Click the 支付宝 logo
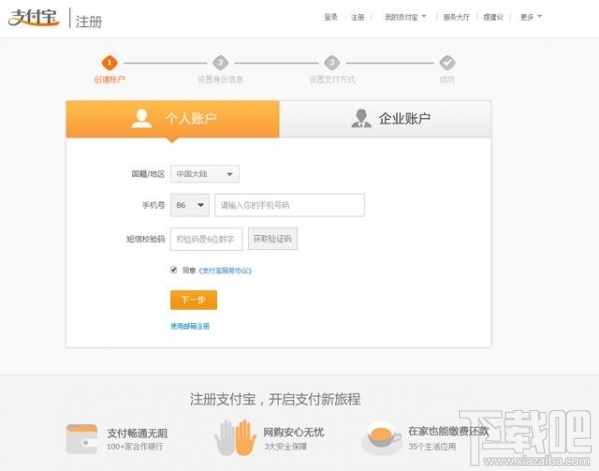This screenshot has width=599, height=471. pyautogui.click(x=34, y=18)
